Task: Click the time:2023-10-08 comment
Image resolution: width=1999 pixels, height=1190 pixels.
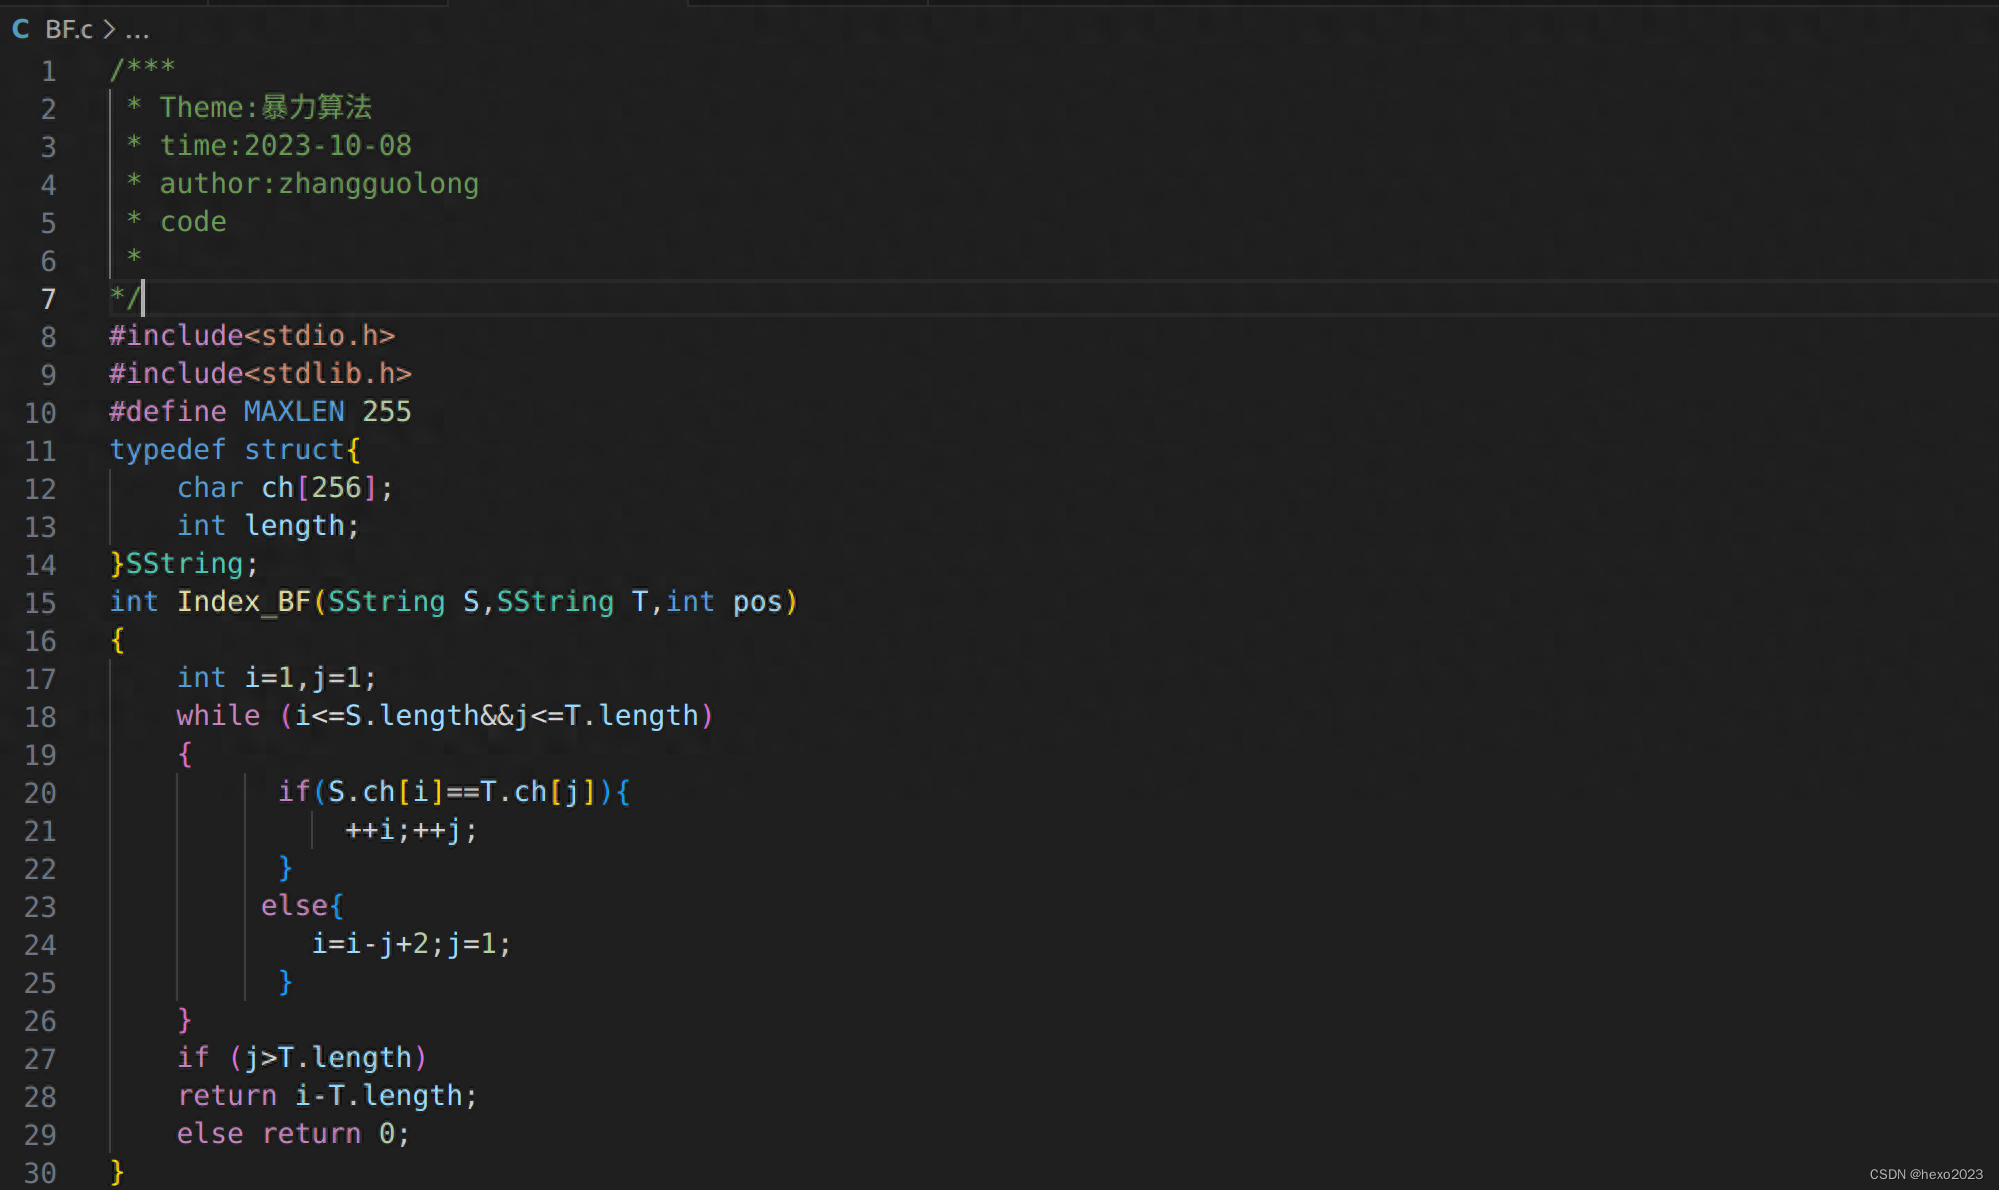Action: click(285, 146)
